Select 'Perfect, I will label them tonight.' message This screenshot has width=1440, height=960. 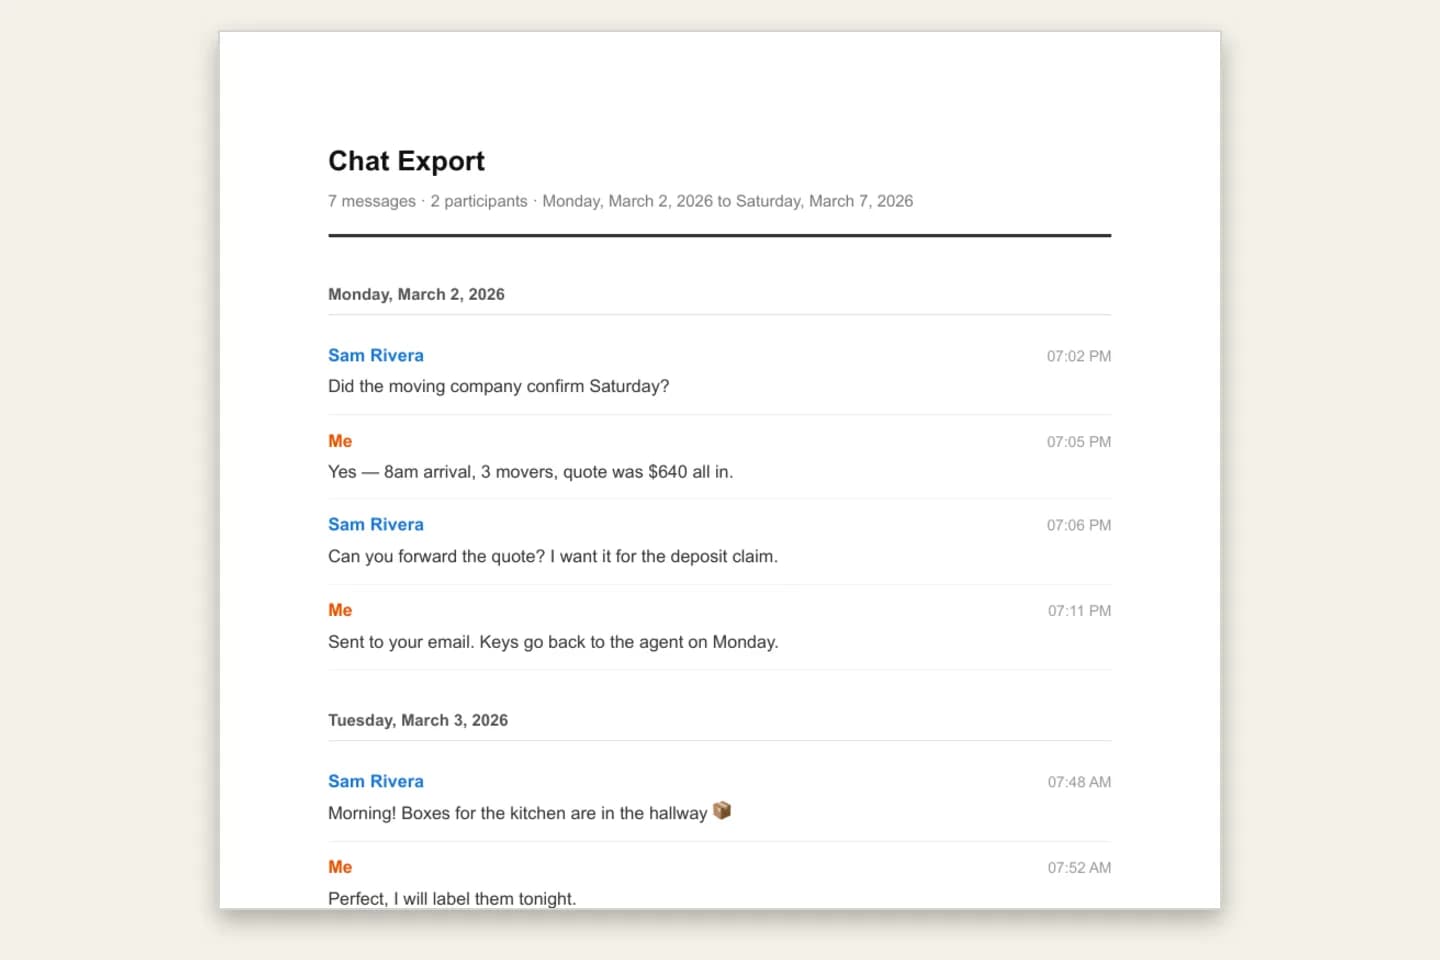pyautogui.click(x=452, y=898)
